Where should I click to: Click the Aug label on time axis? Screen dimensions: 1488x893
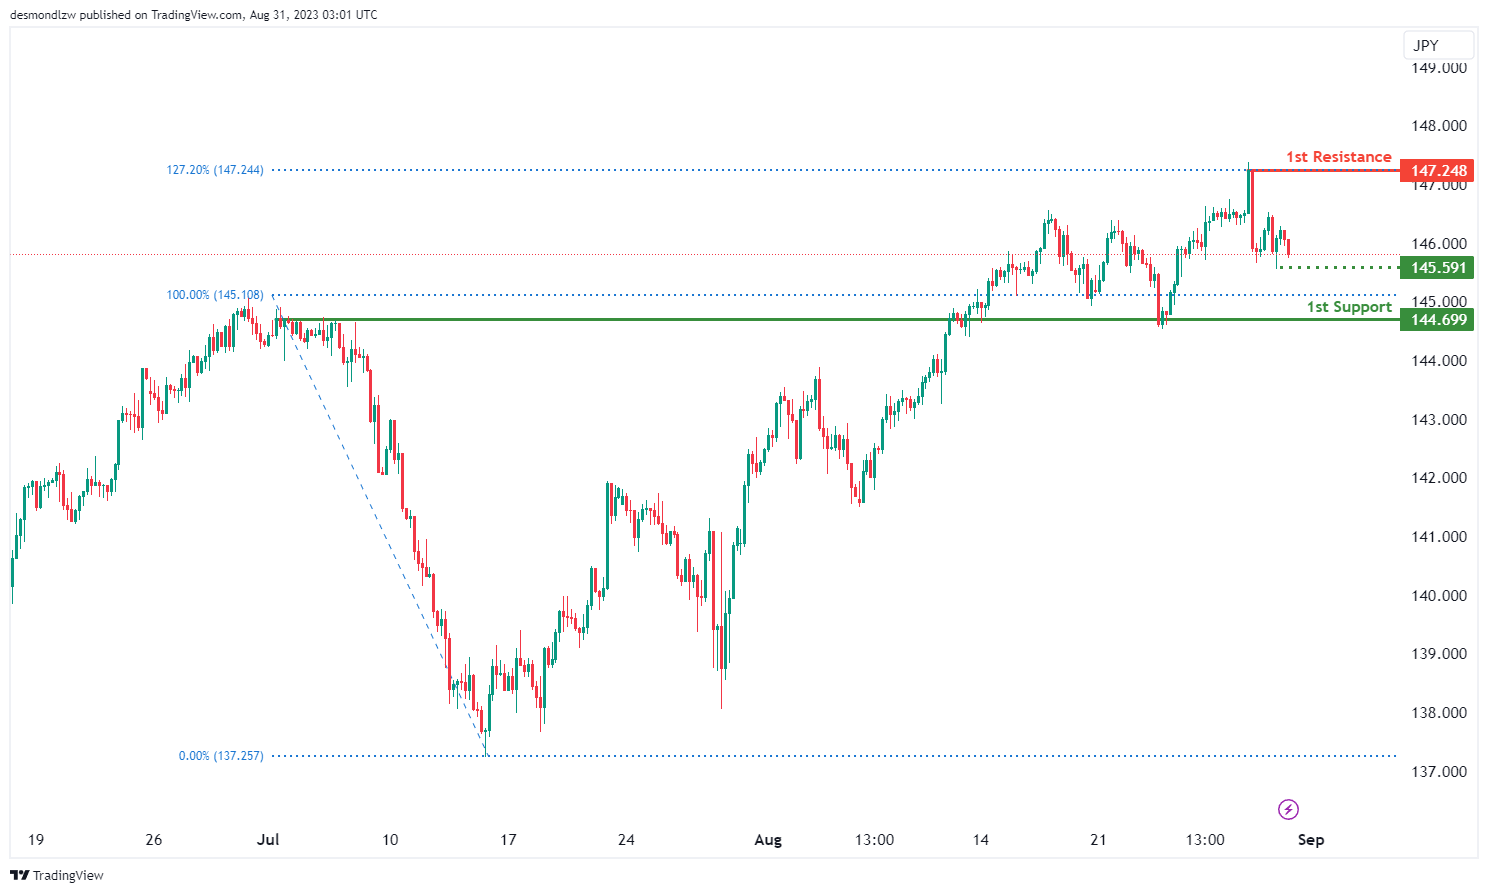point(768,840)
